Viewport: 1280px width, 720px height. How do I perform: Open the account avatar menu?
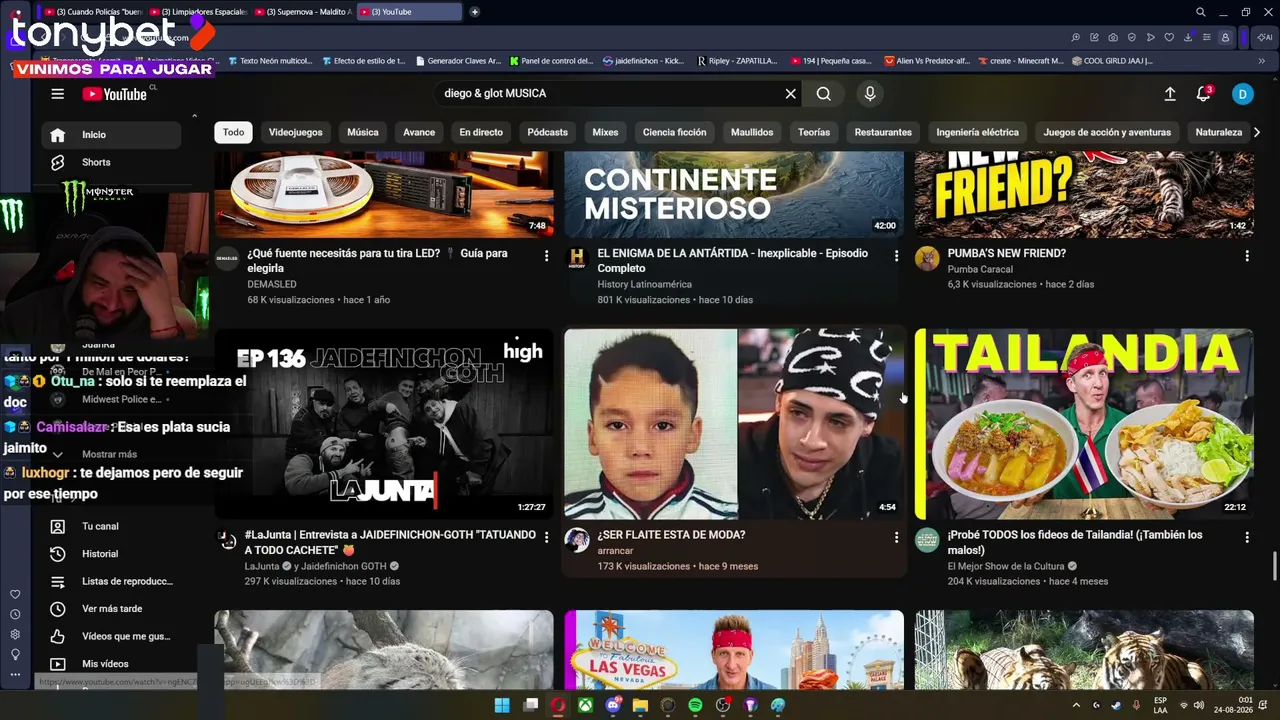tap(1242, 94)
